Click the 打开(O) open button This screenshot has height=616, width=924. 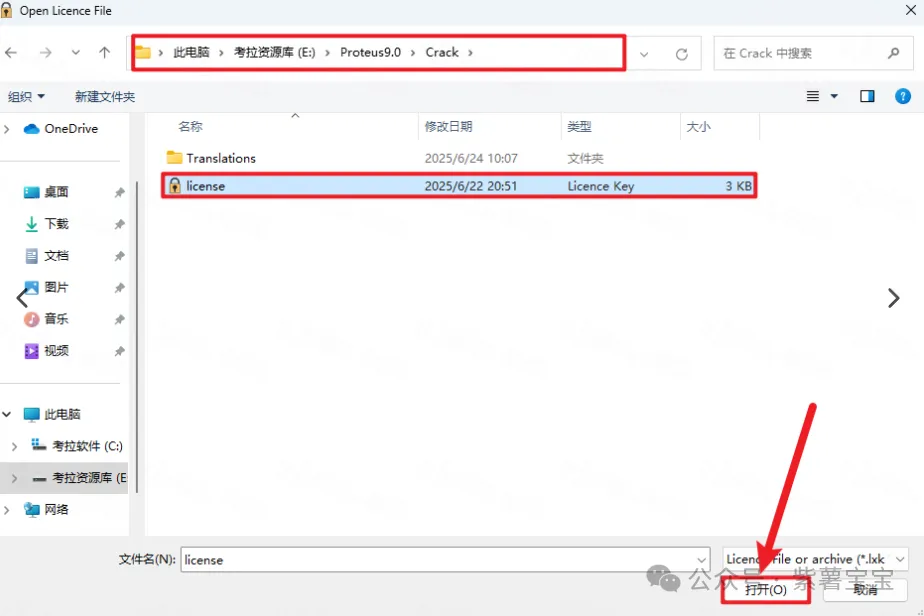(x=766, y=590)
